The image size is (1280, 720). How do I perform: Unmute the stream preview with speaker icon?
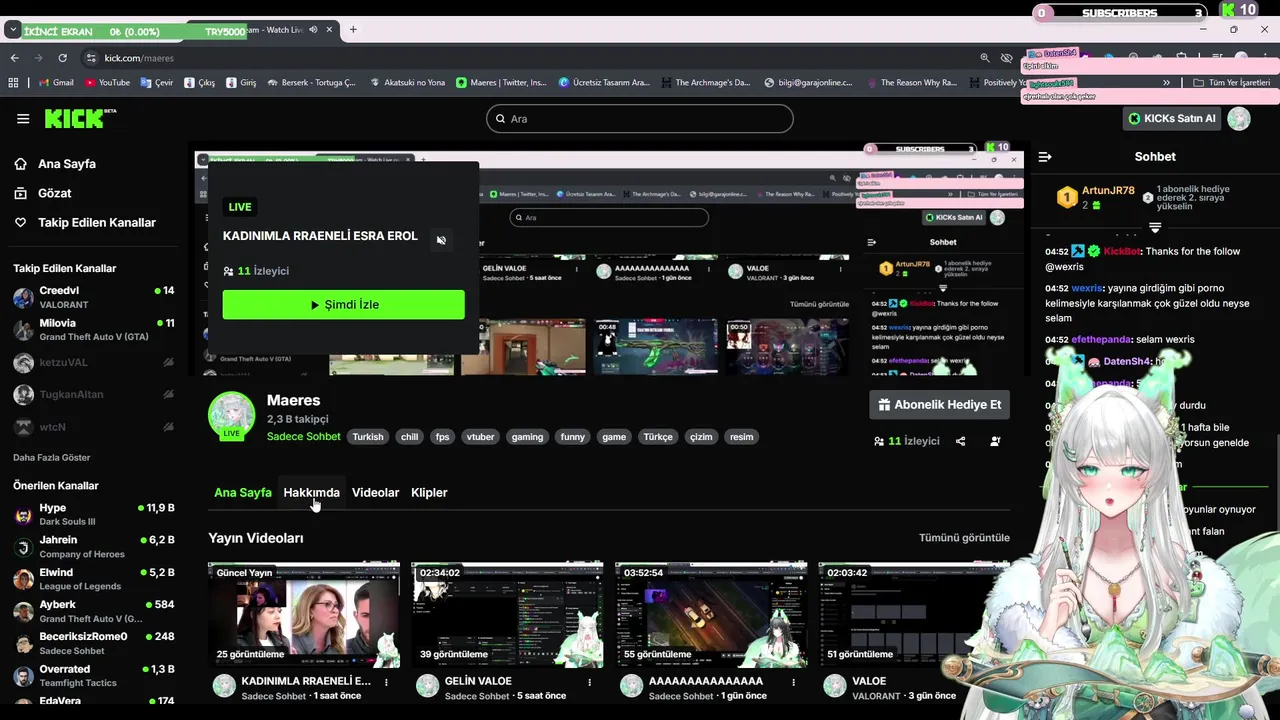[441, 240]
